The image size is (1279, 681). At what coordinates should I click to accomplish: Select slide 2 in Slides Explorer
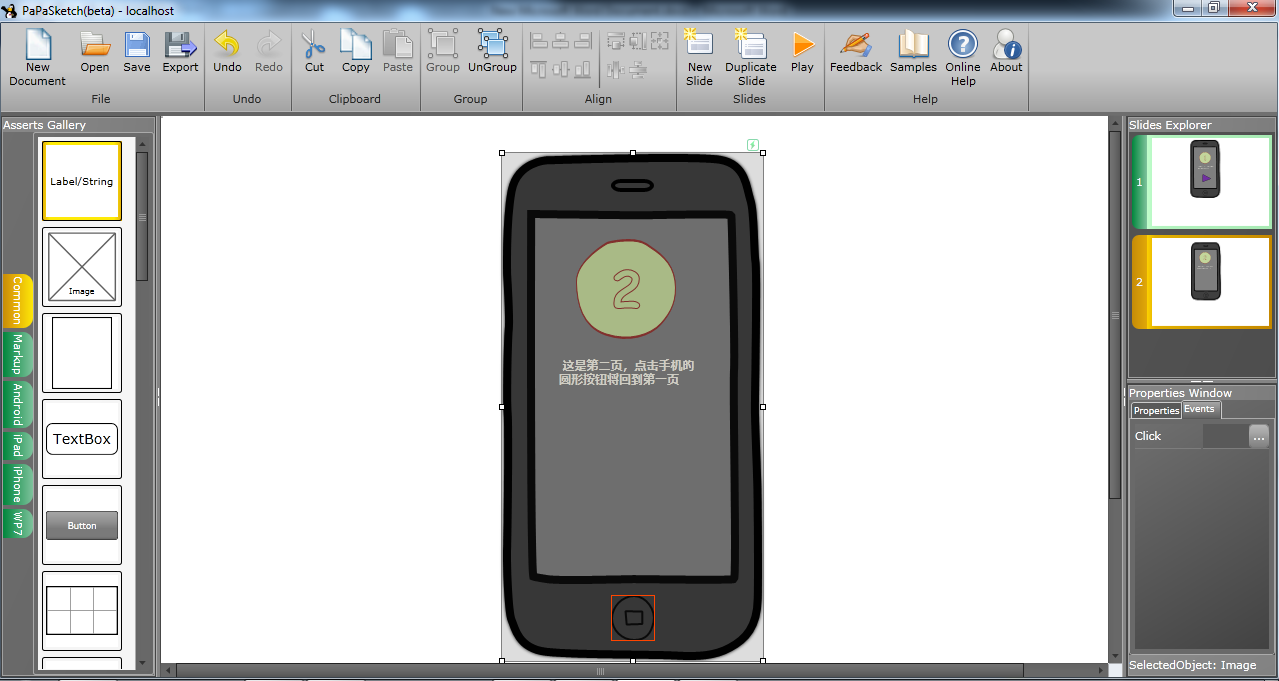[1200, 282]
